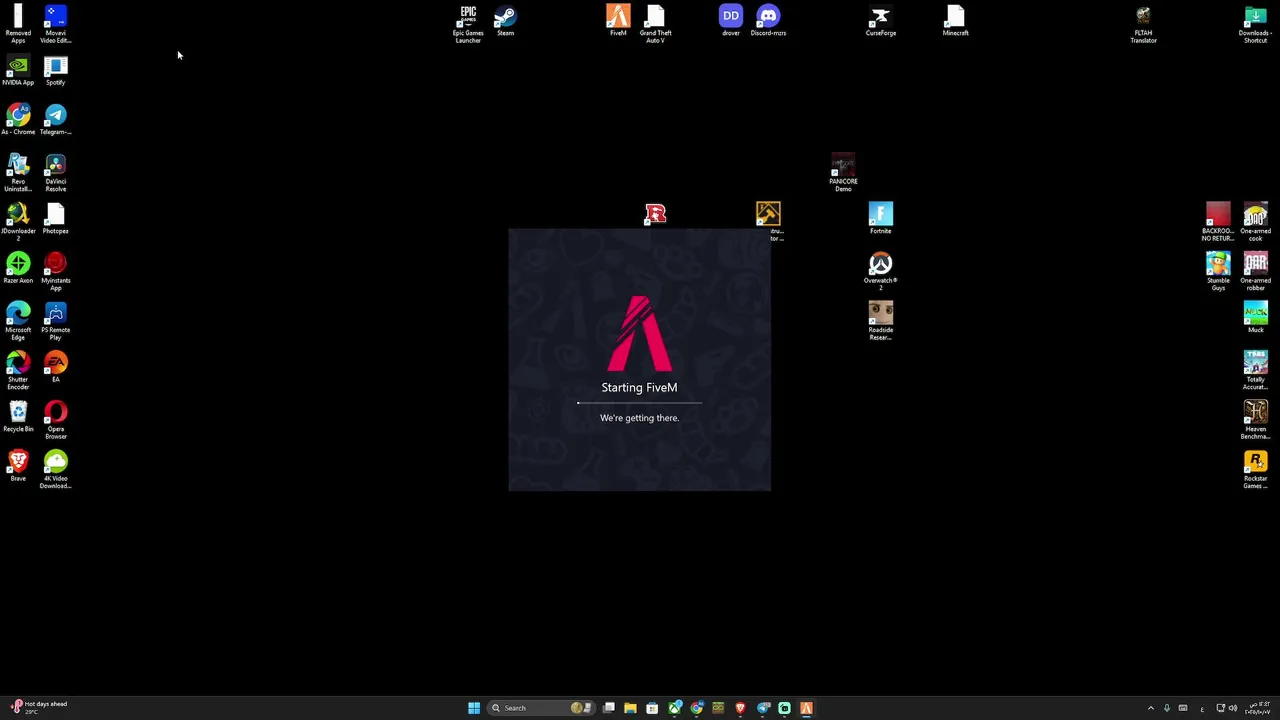Select the Discord desktop shortcut
1280x720 pixels.
pyautogui.click(x=768, y=21)
